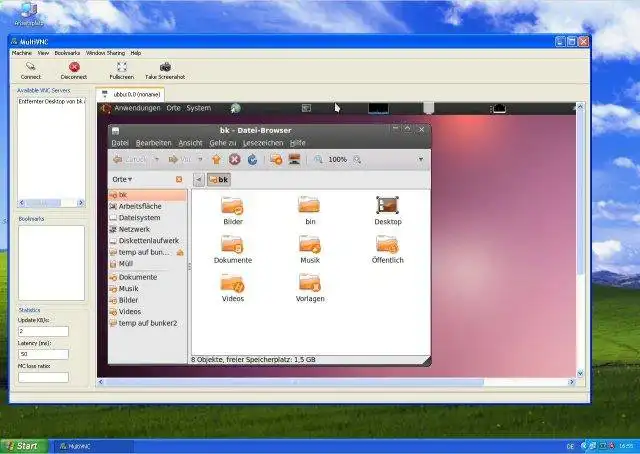Expand the toolbar overflow dropdown arrow

pyautogui.click(x=420, y=159)
